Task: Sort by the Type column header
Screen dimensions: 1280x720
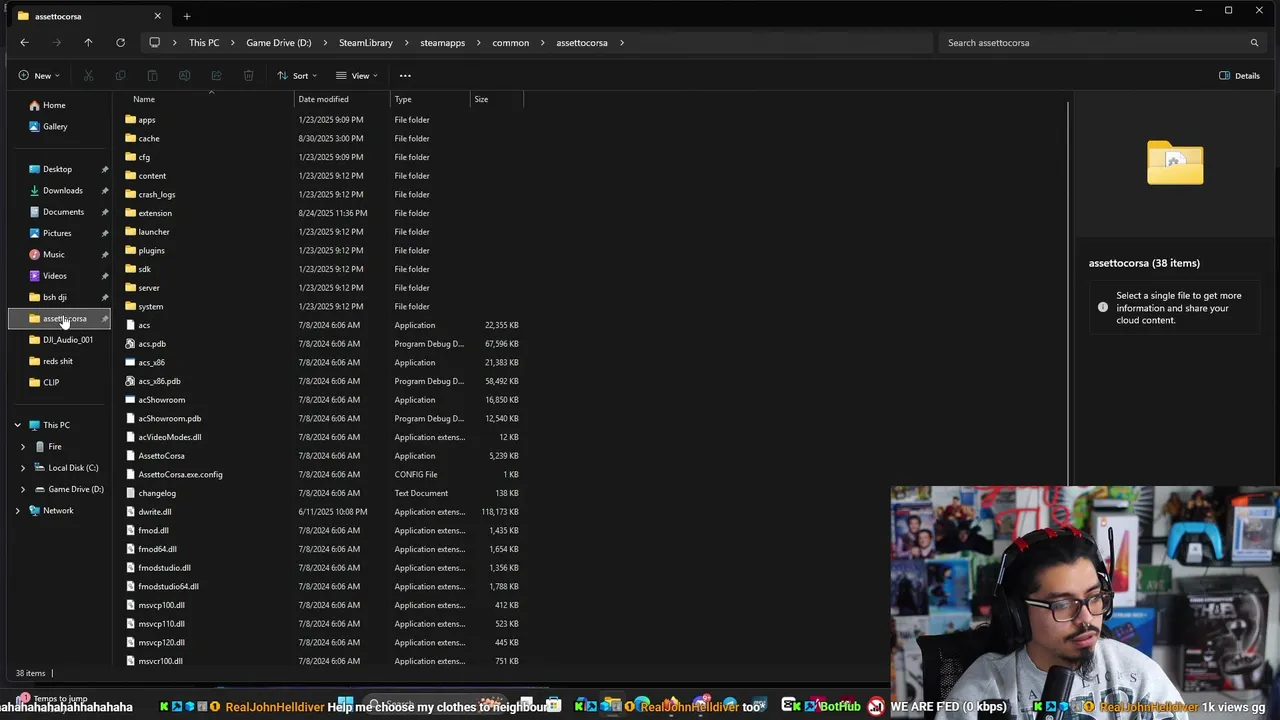Action: point(403,99)
